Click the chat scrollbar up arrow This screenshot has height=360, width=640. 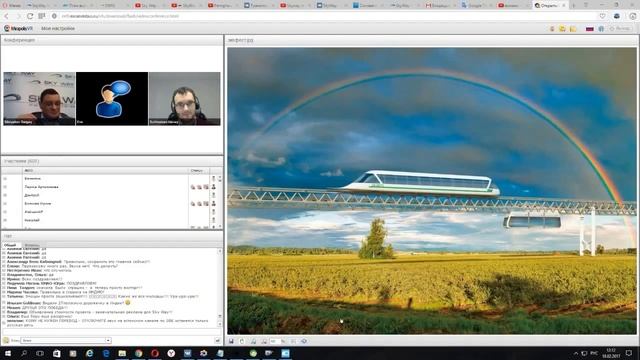(220, 251)
